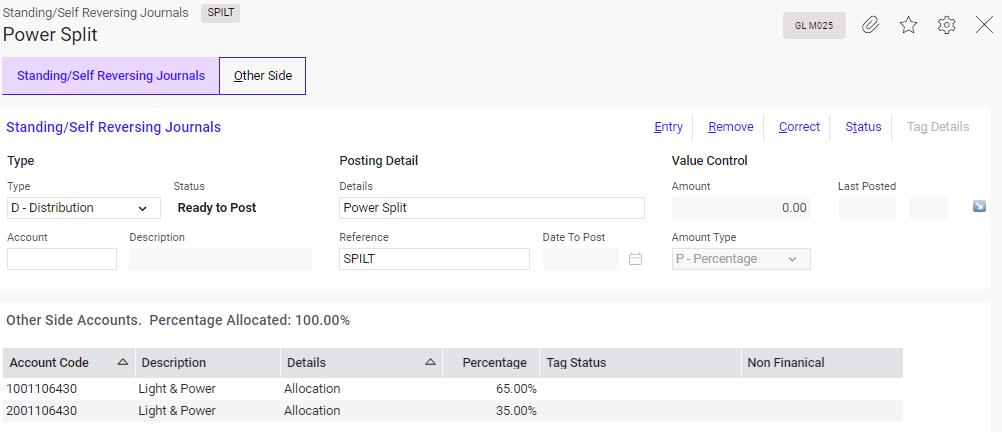The width and height of the screenshot is (1002, 432).
Task: Click the Reference field containing SPILT
Action: point(434,259)
